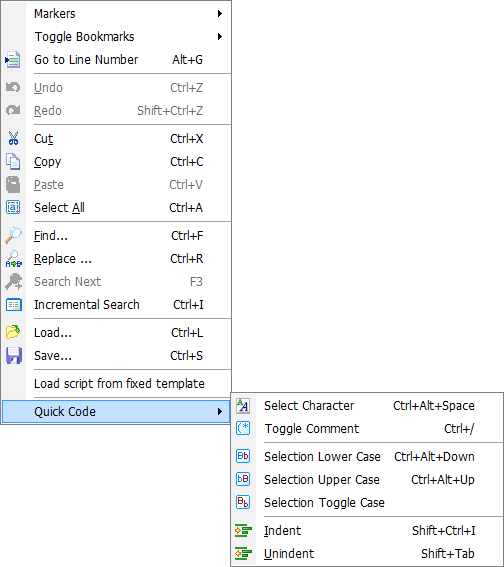Click the Save floppy disk icon
Viewport: 504px width, 567px height.
pyautogui.click(x=14, y=355)
